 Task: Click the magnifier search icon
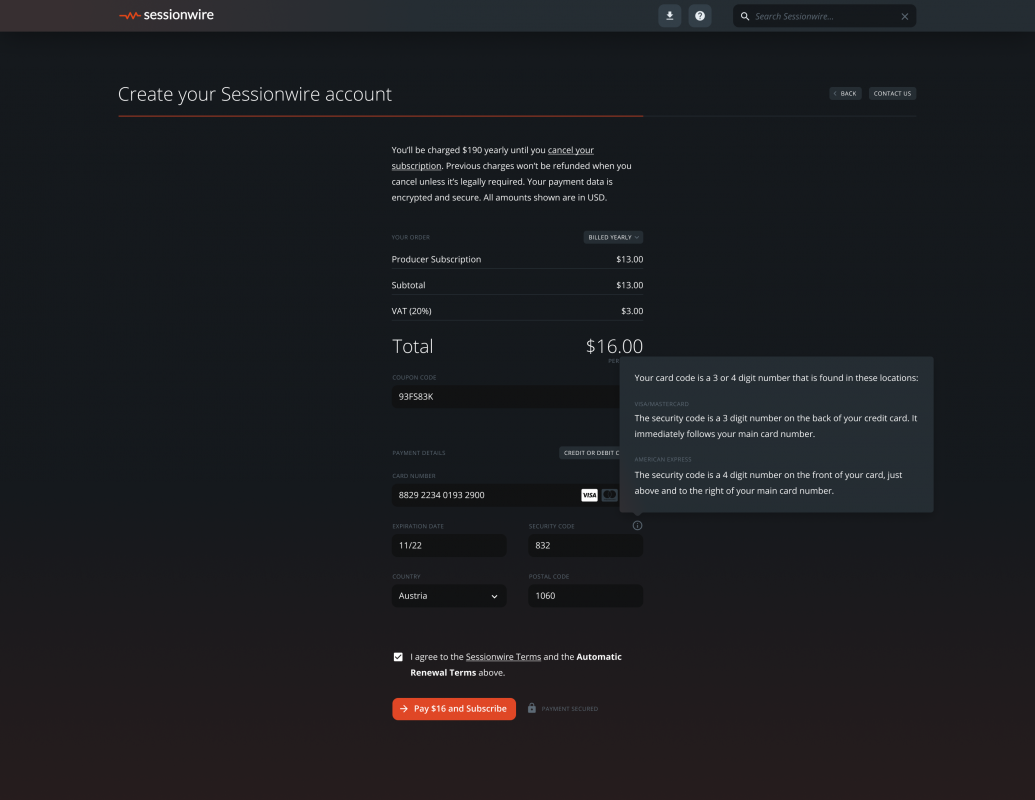point(745,17)
